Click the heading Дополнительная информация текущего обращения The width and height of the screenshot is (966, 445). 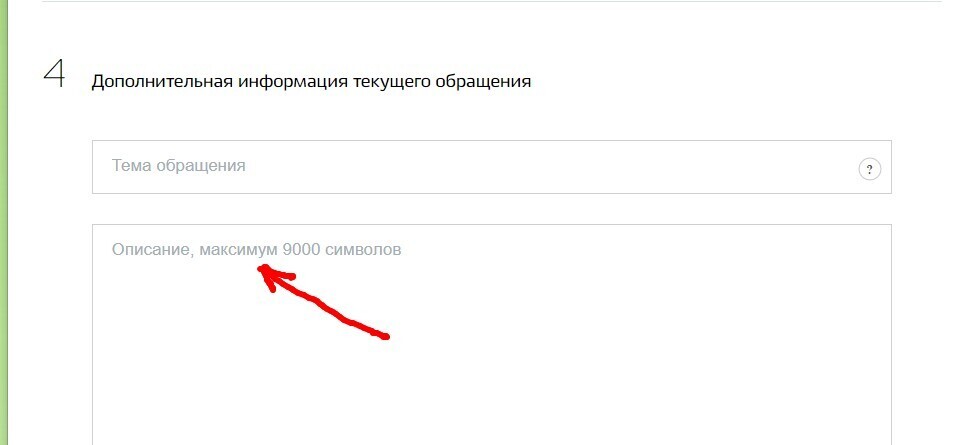[x=311, y=81]
